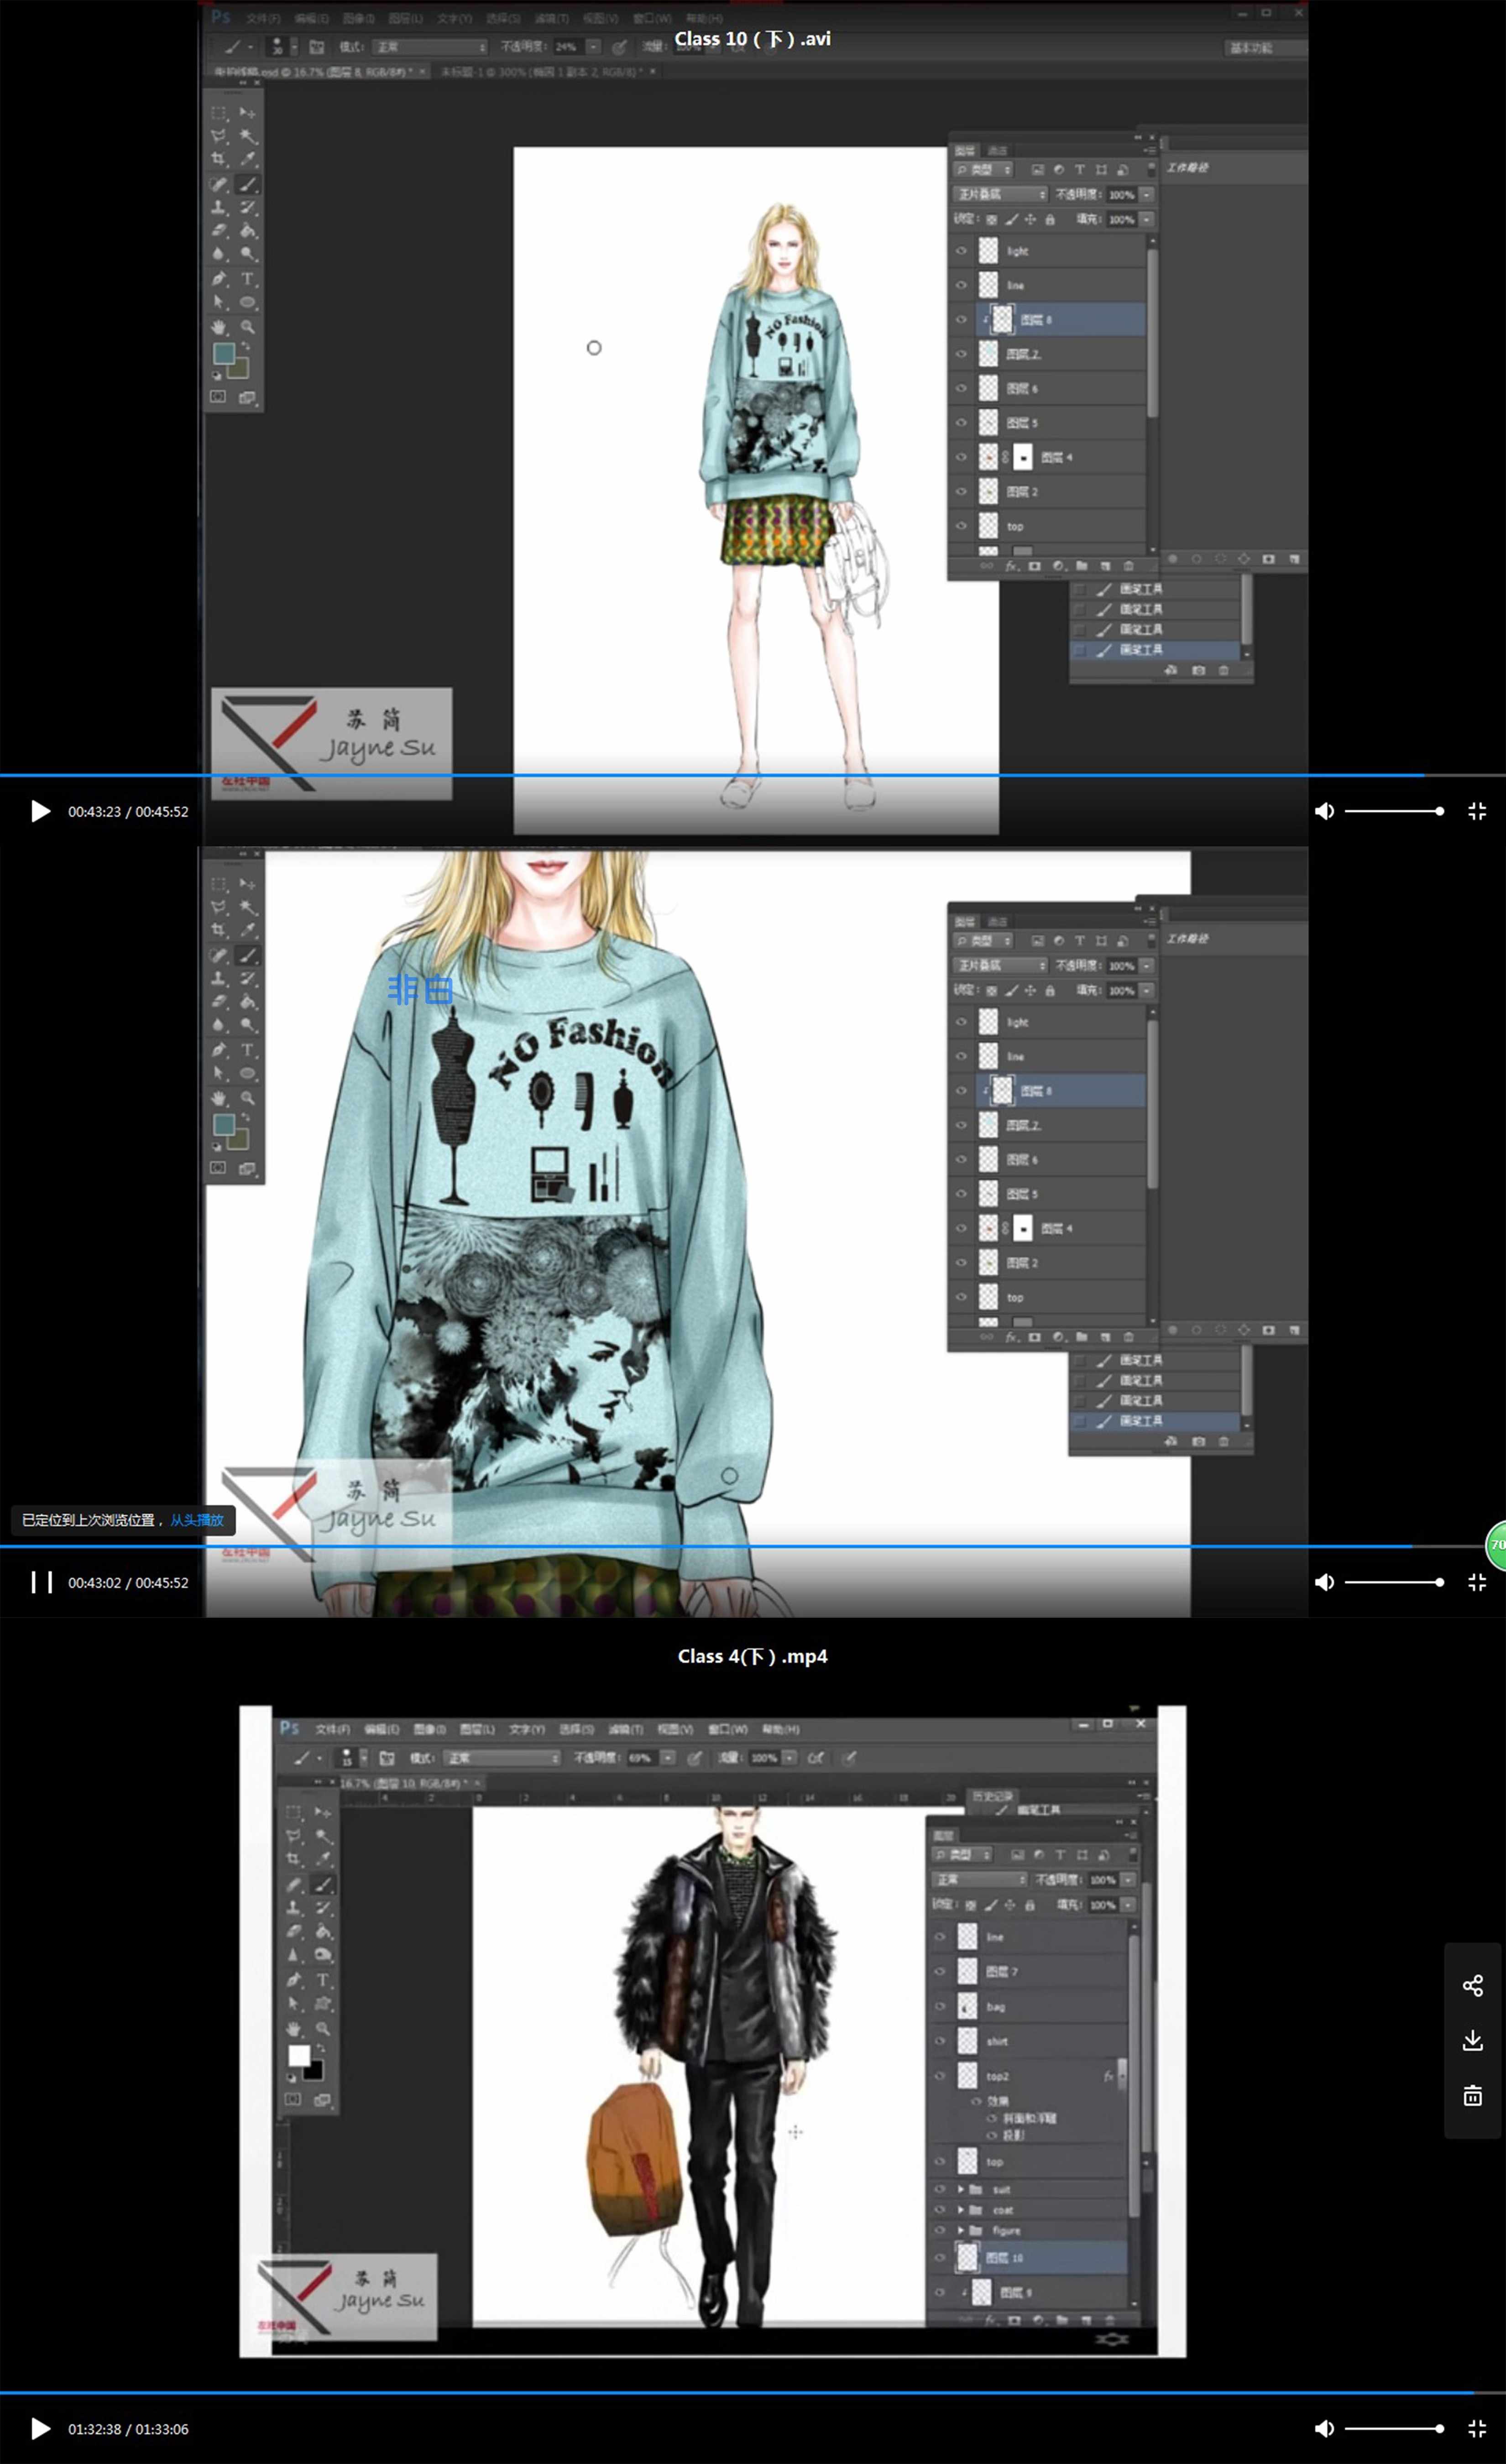Exit fullscreen in the 00:43:02 player
The image size is (1506, 2464).
[x=1477, y=1582]
